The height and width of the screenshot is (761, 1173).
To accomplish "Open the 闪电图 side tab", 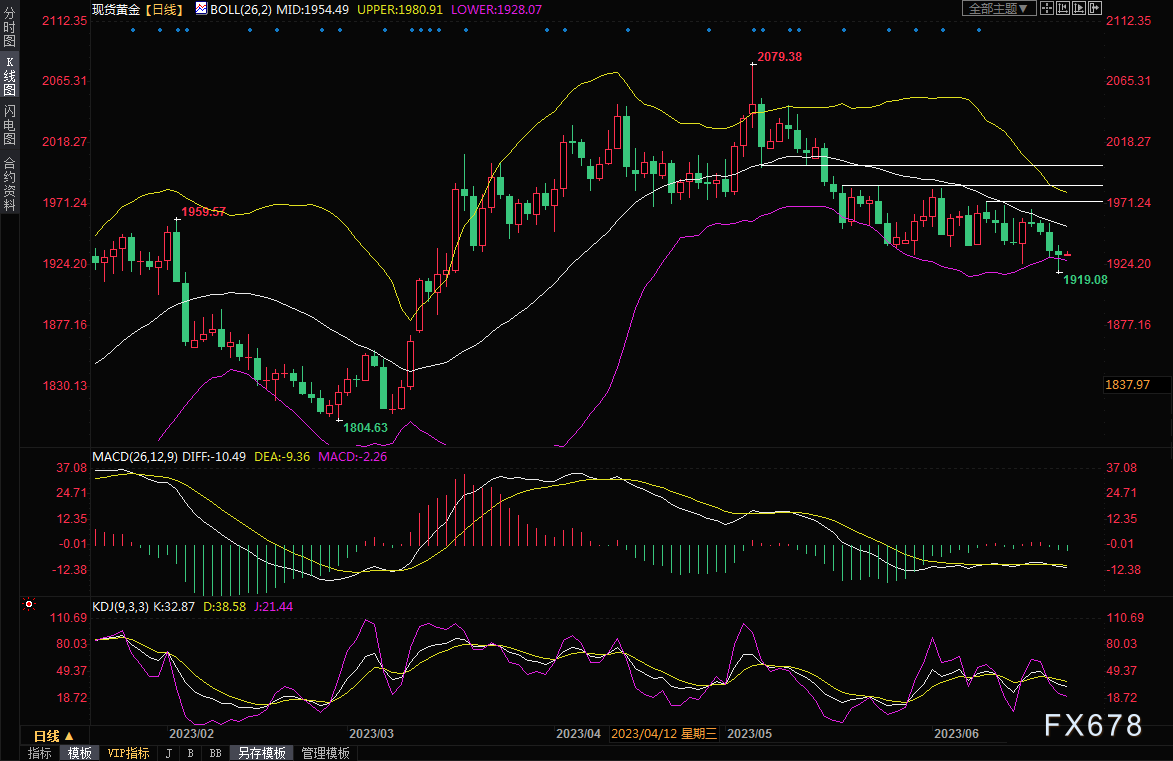I will pos(9,125).
